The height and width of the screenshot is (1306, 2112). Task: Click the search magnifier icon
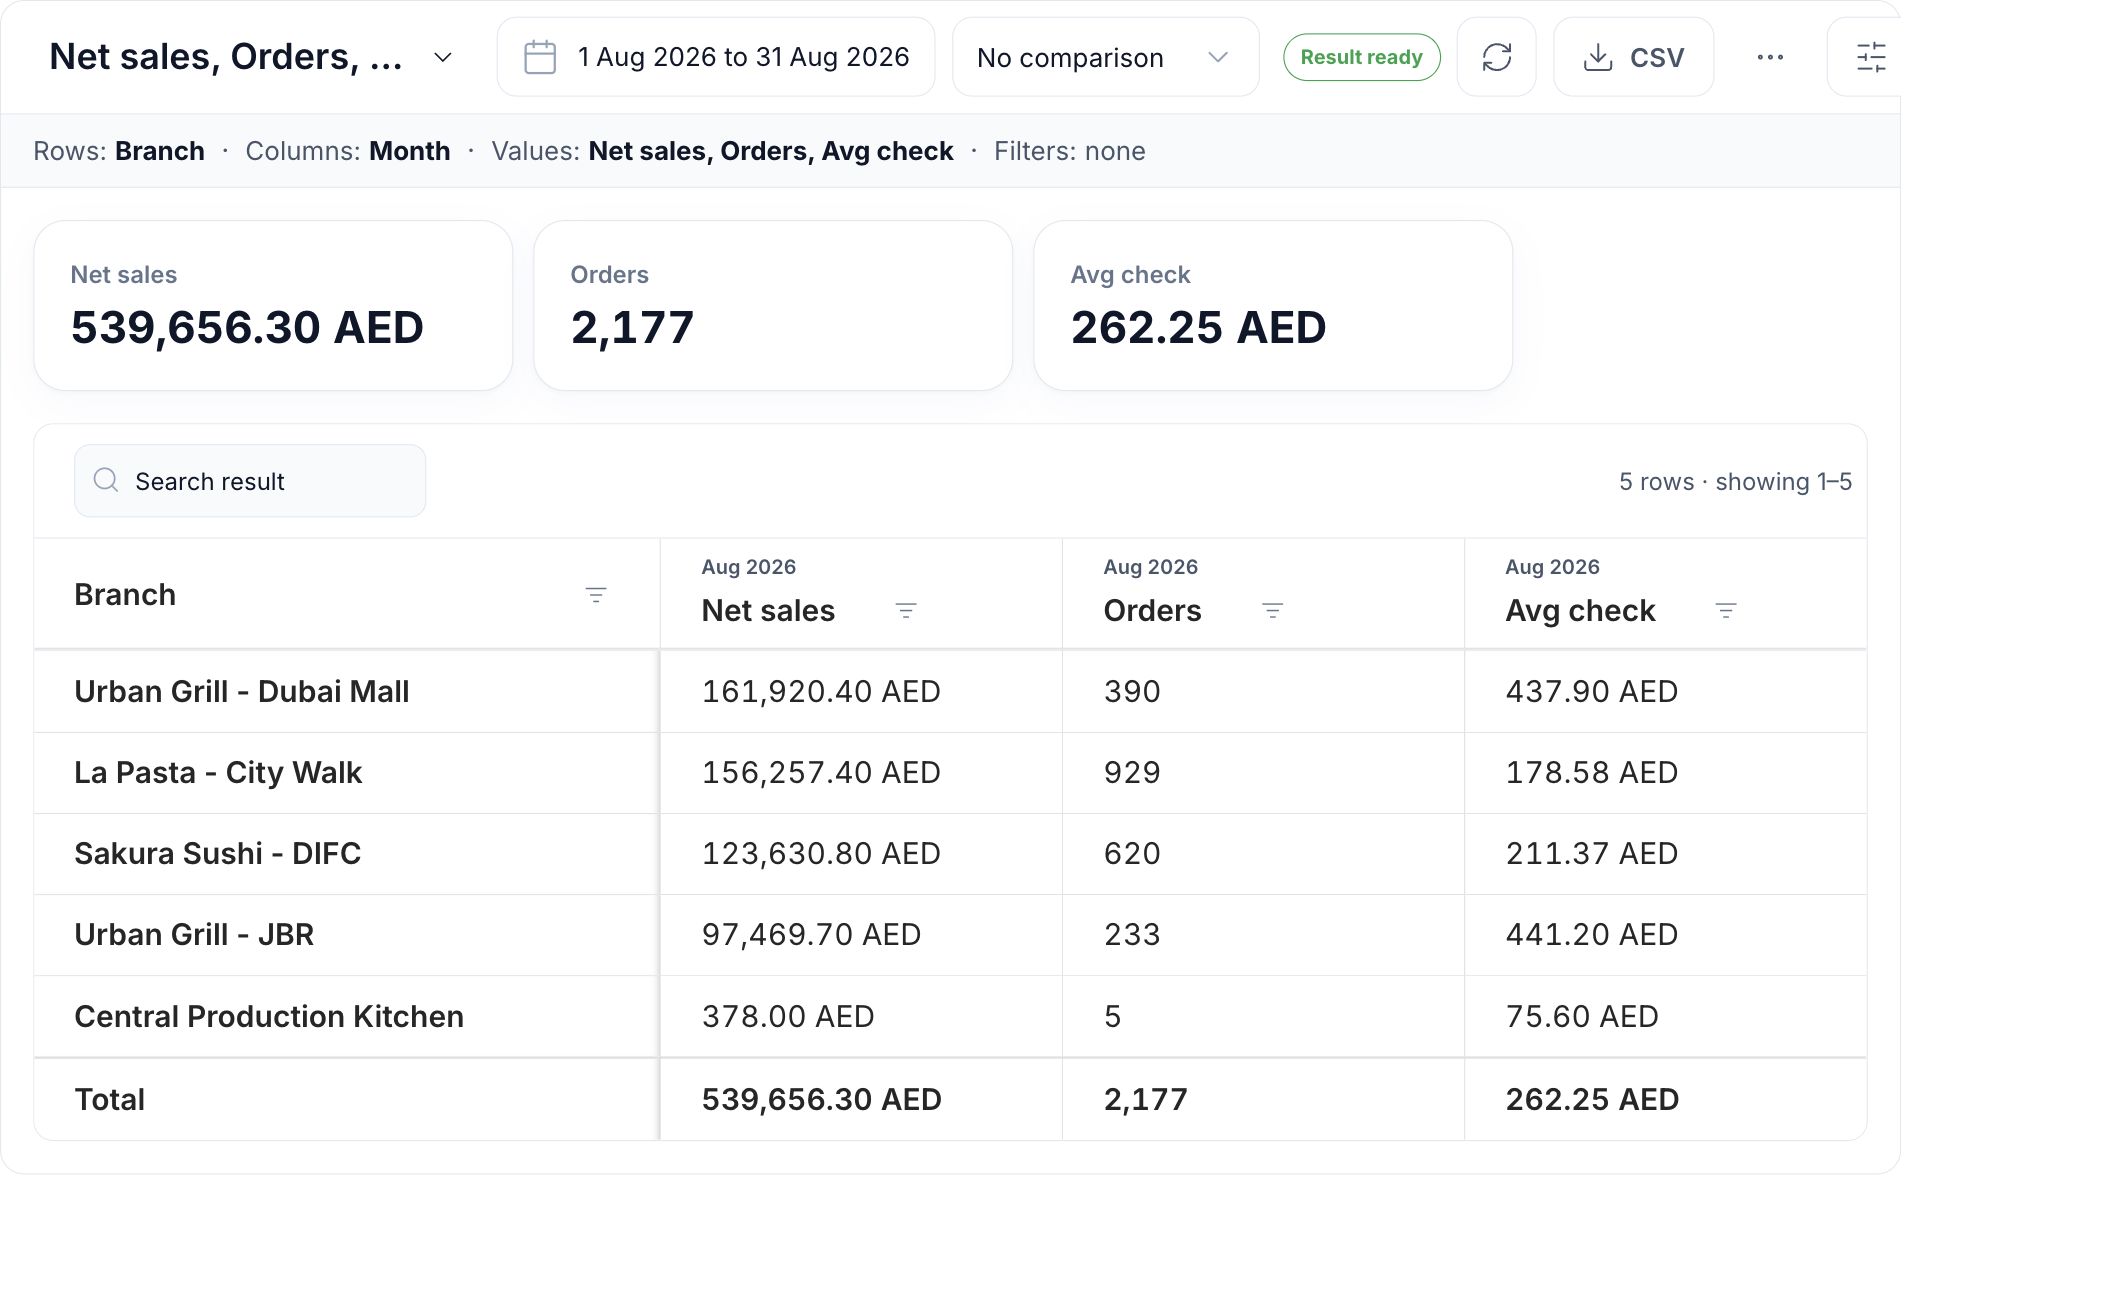106,481
